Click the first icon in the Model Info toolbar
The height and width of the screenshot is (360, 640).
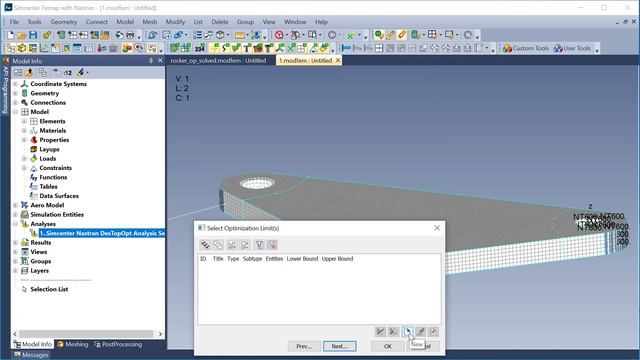click(x=18, y=73)
